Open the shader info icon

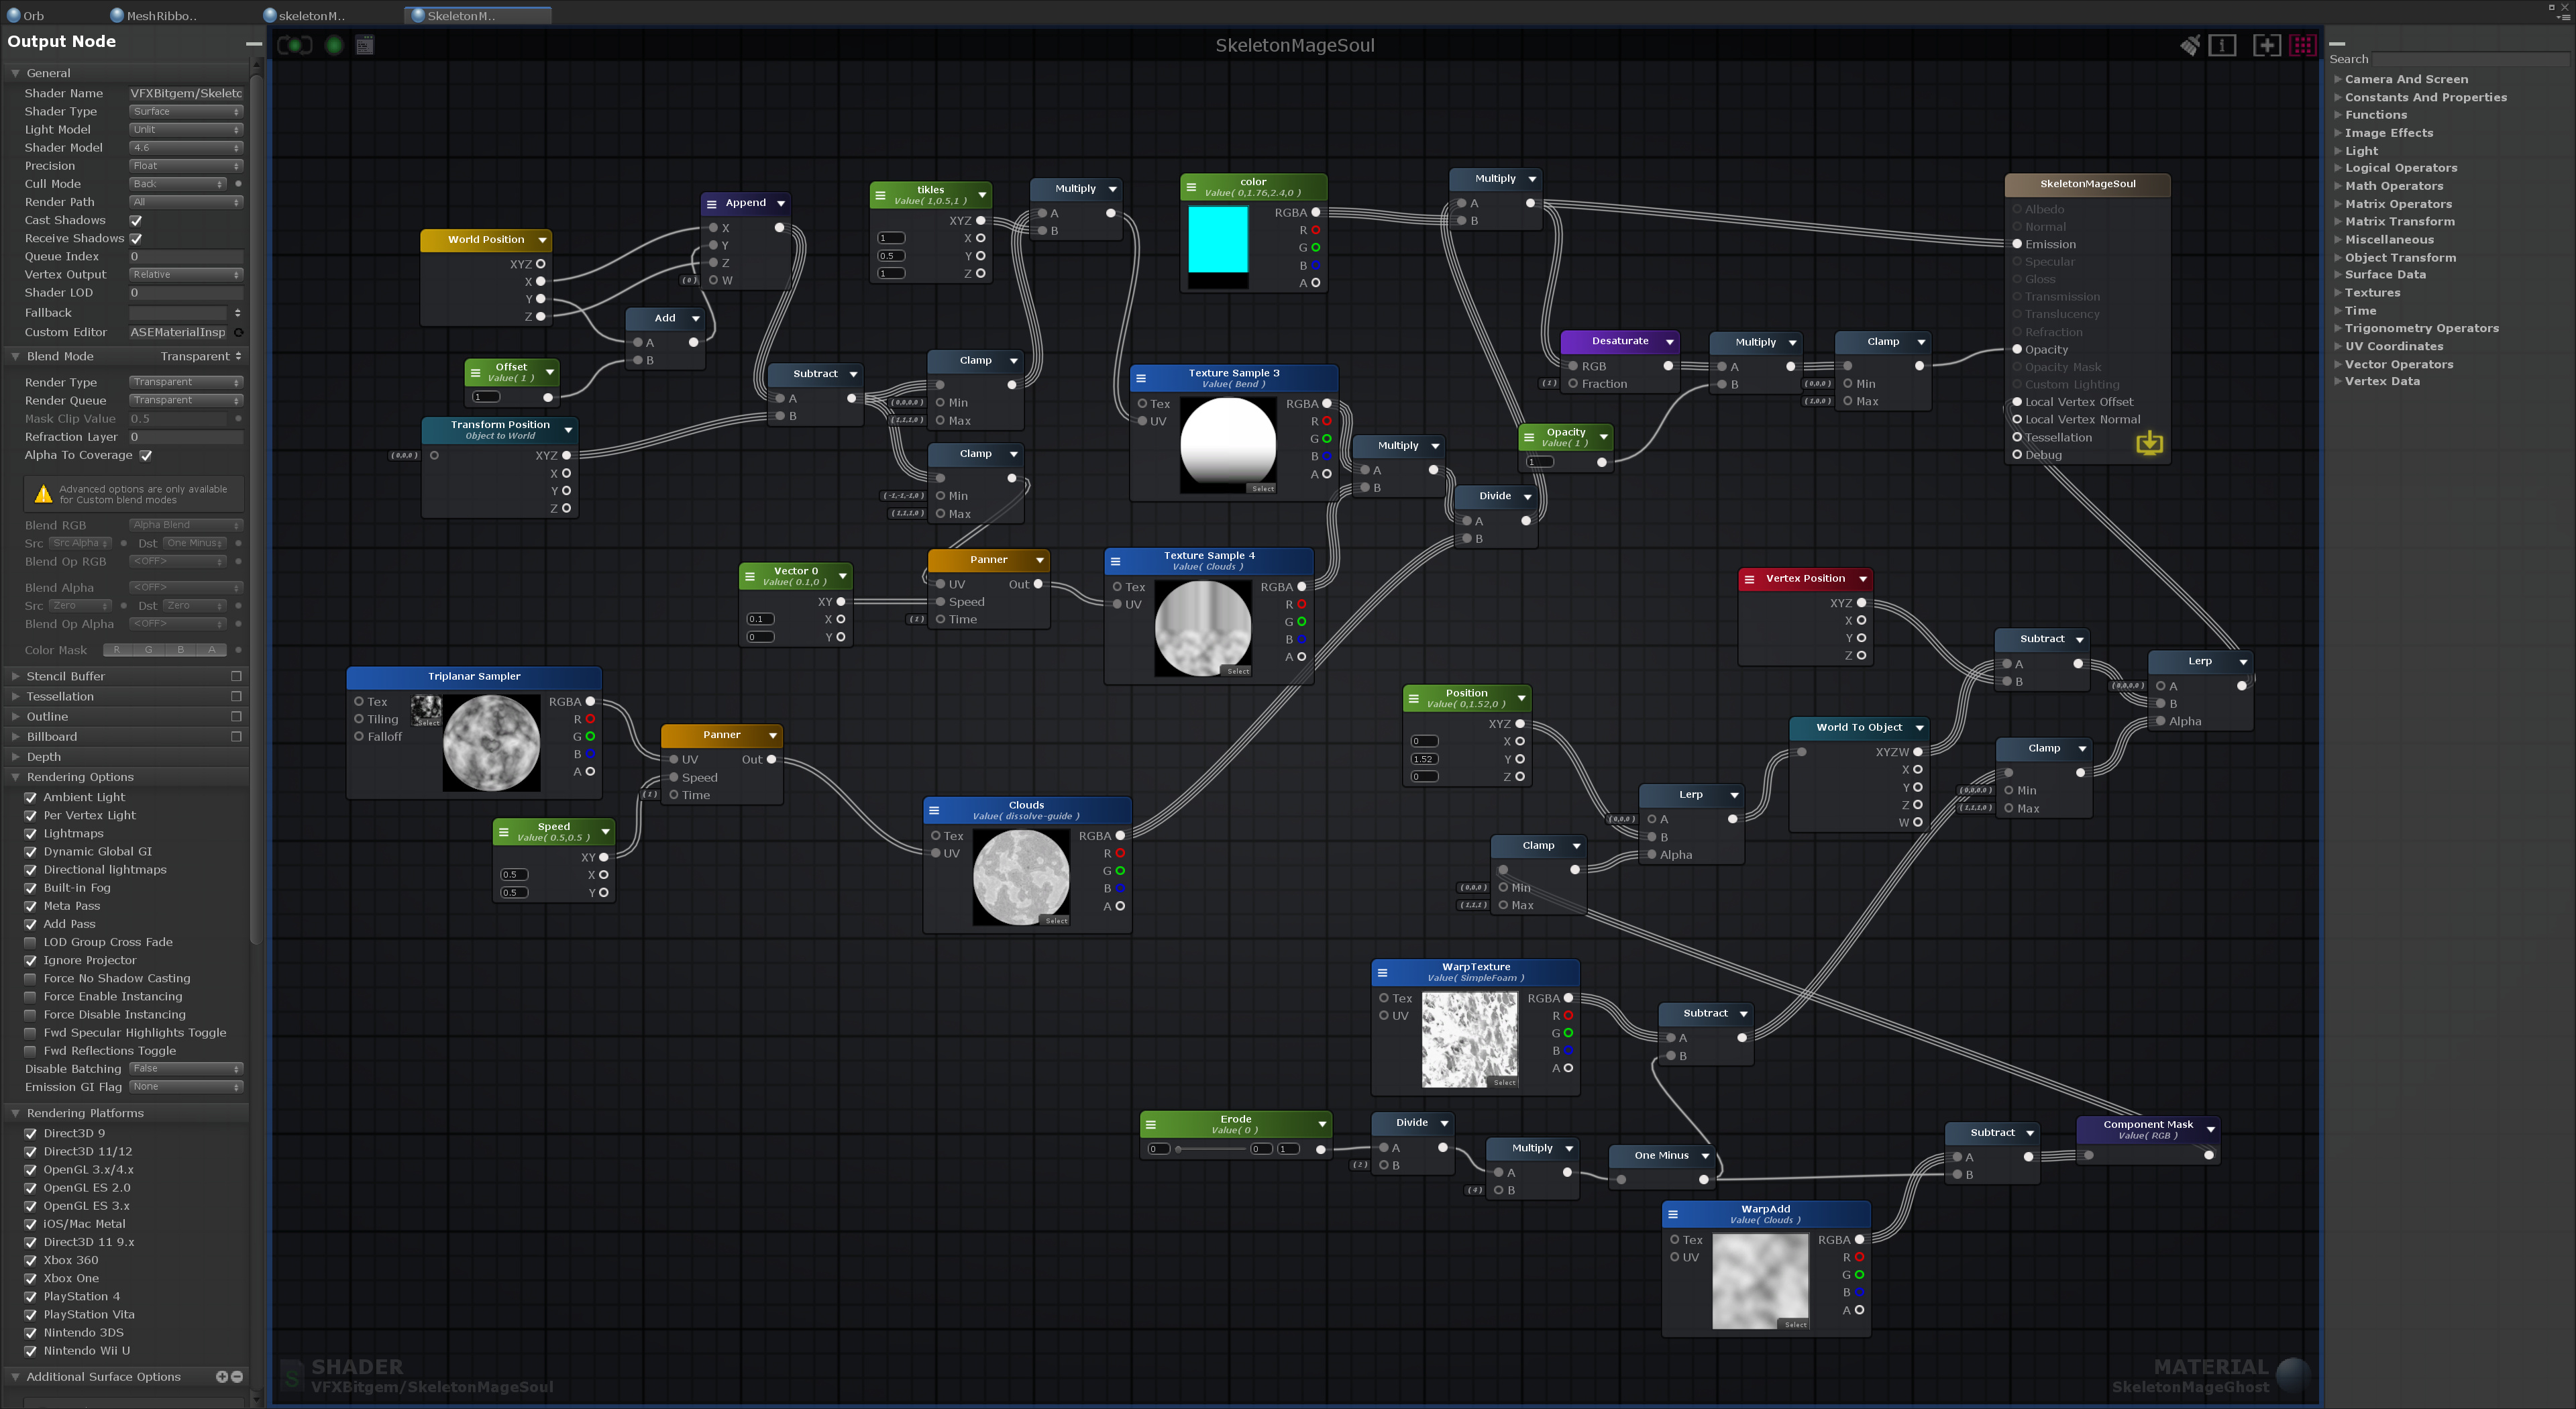click(2222, 45)
